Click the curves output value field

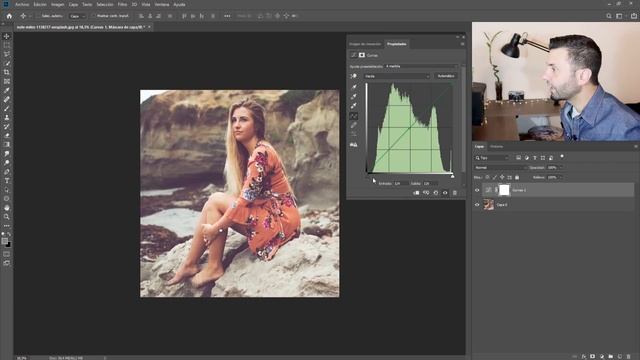pyautogui.click(x=430, y=184)
